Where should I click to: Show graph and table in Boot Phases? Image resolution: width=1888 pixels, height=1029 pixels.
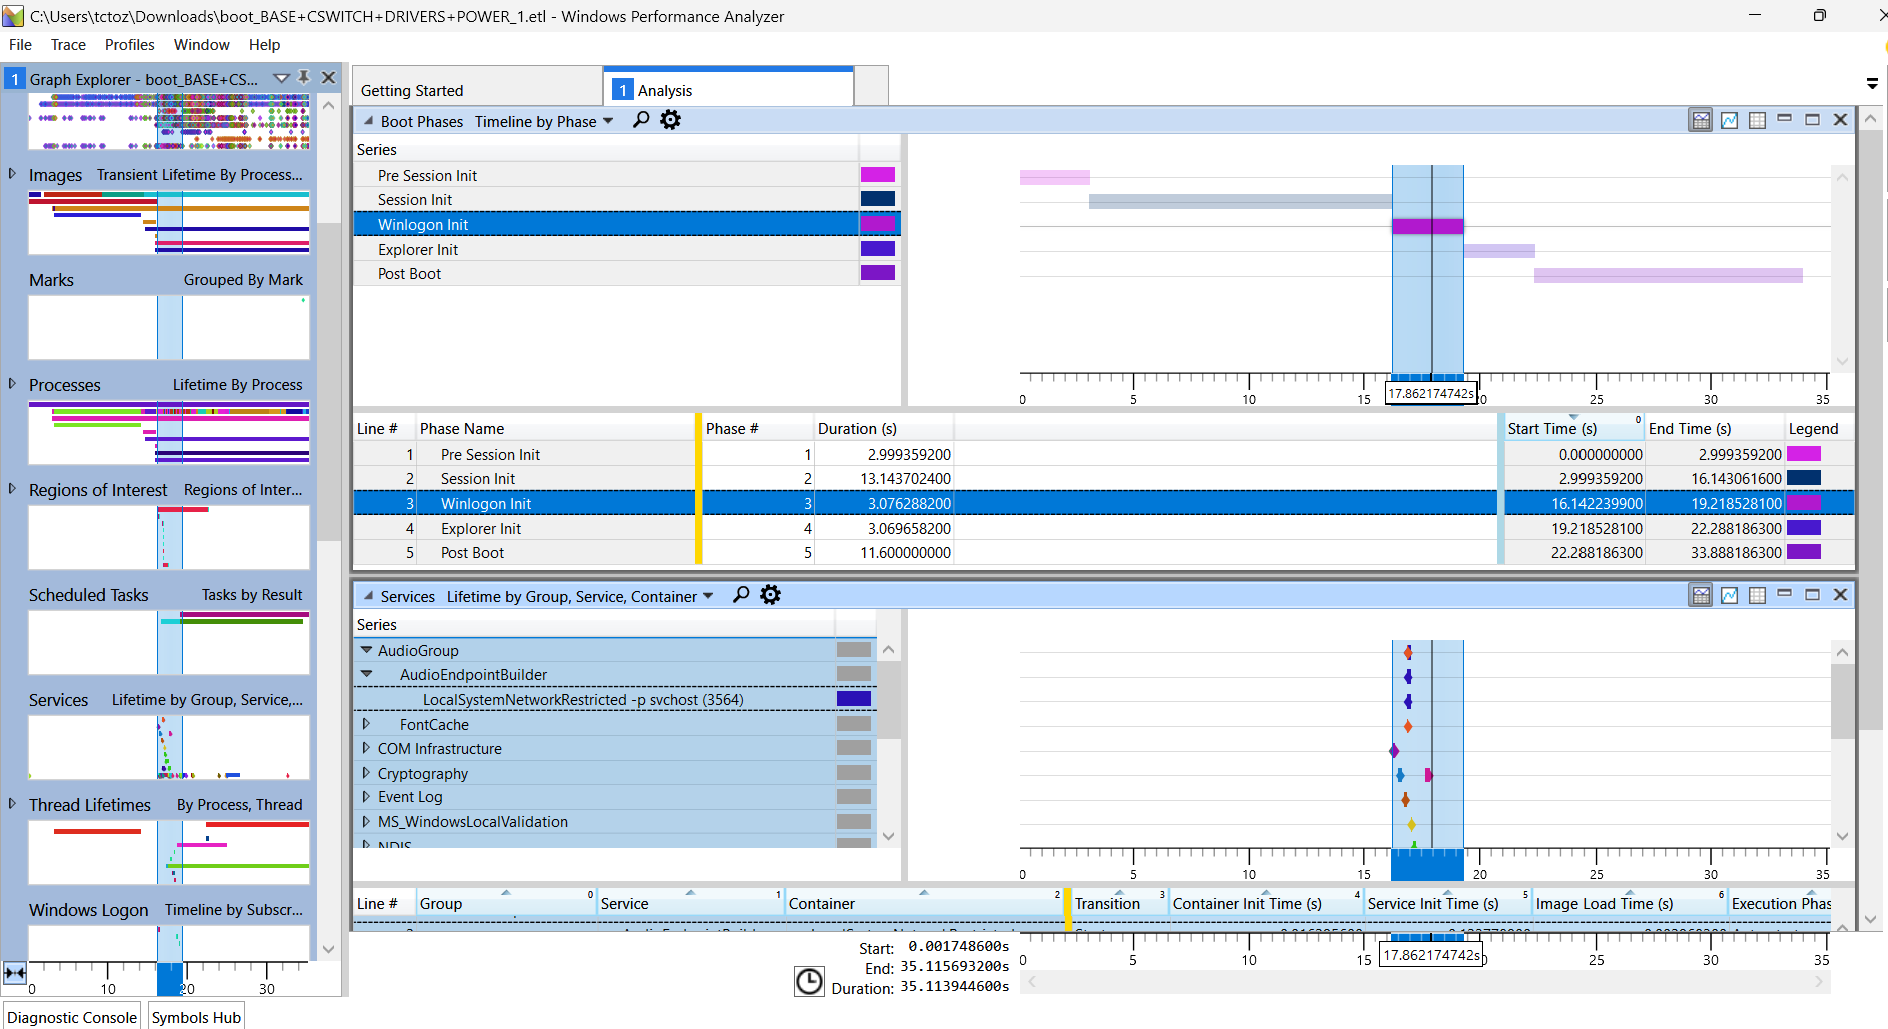coord(1701,120)
